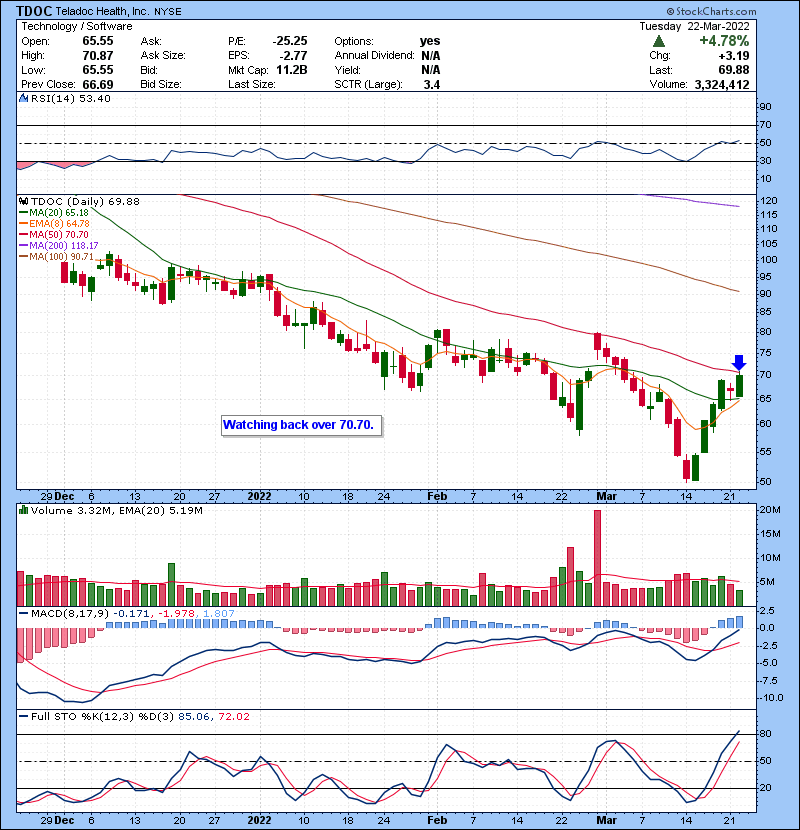Click the Last price 69.88 value
This screenshot has width=800, height=830.
click(x=733, y=70)
